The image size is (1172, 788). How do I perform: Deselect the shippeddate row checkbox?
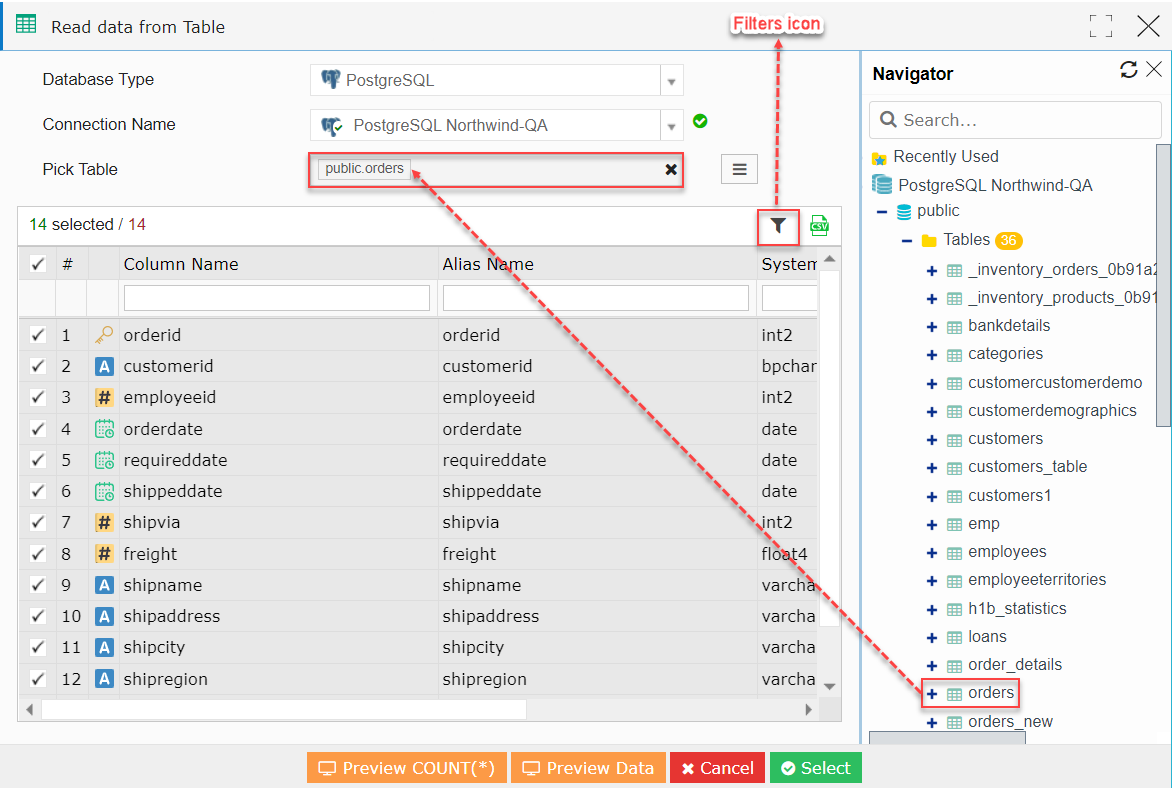click(37, 491)
